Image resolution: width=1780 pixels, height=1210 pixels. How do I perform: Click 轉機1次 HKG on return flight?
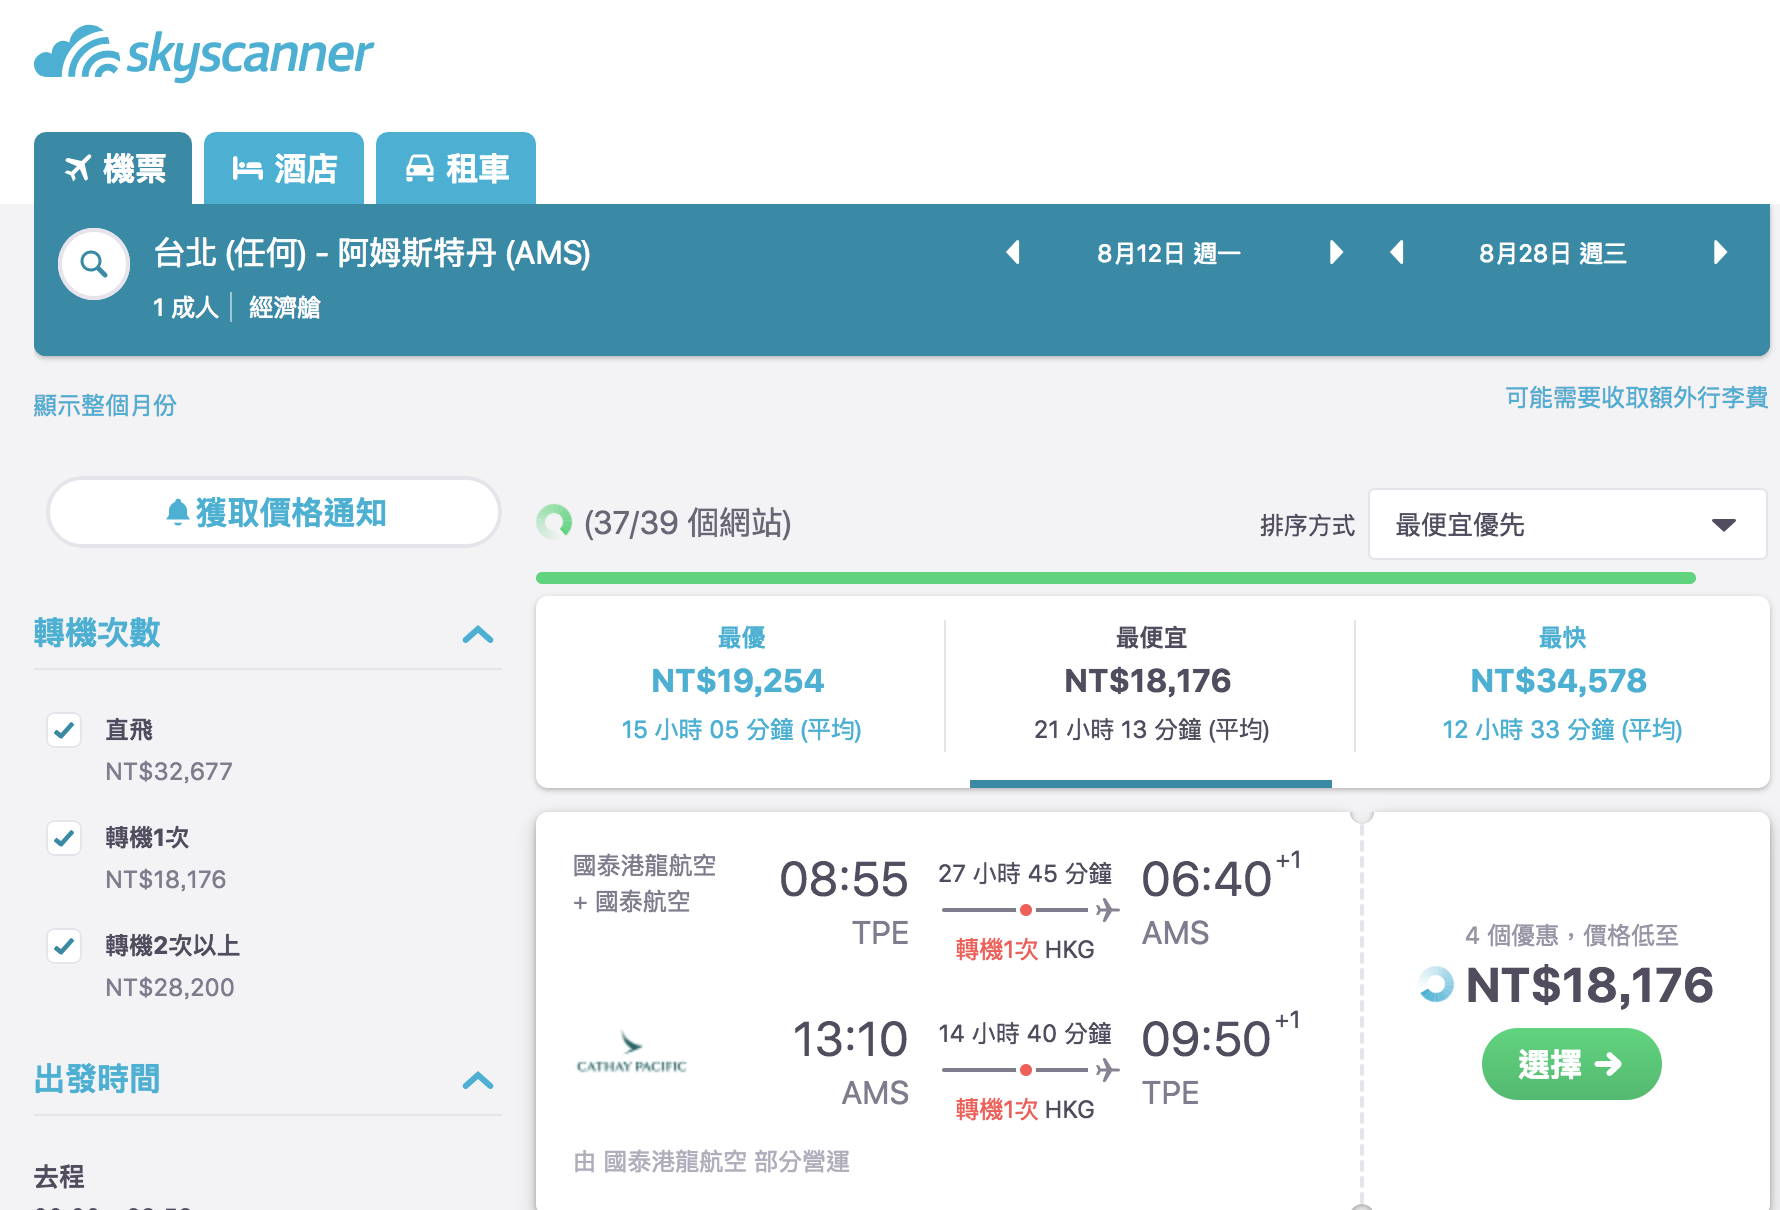coord(1025,1109)
